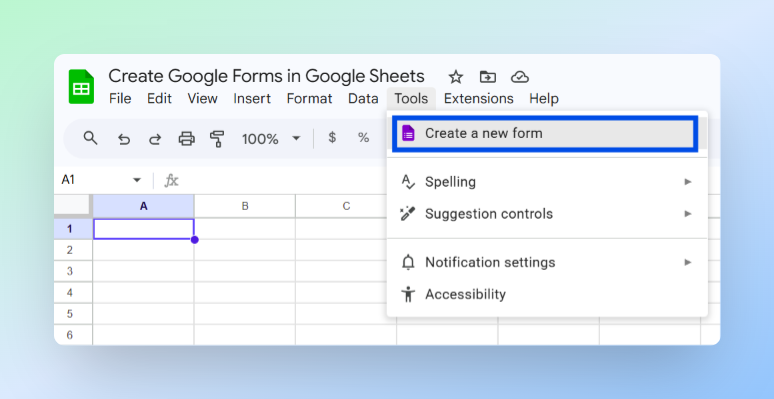Expand the Spelling submenu arrow
This screenshot has height=399, width=774.
pyautogui.click(x=688, y=182)
